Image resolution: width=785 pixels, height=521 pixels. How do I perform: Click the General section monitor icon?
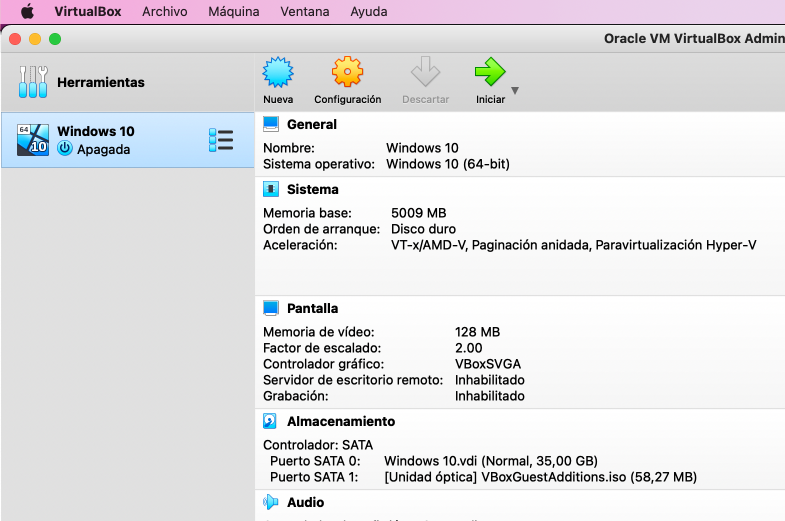click(271, 124)
